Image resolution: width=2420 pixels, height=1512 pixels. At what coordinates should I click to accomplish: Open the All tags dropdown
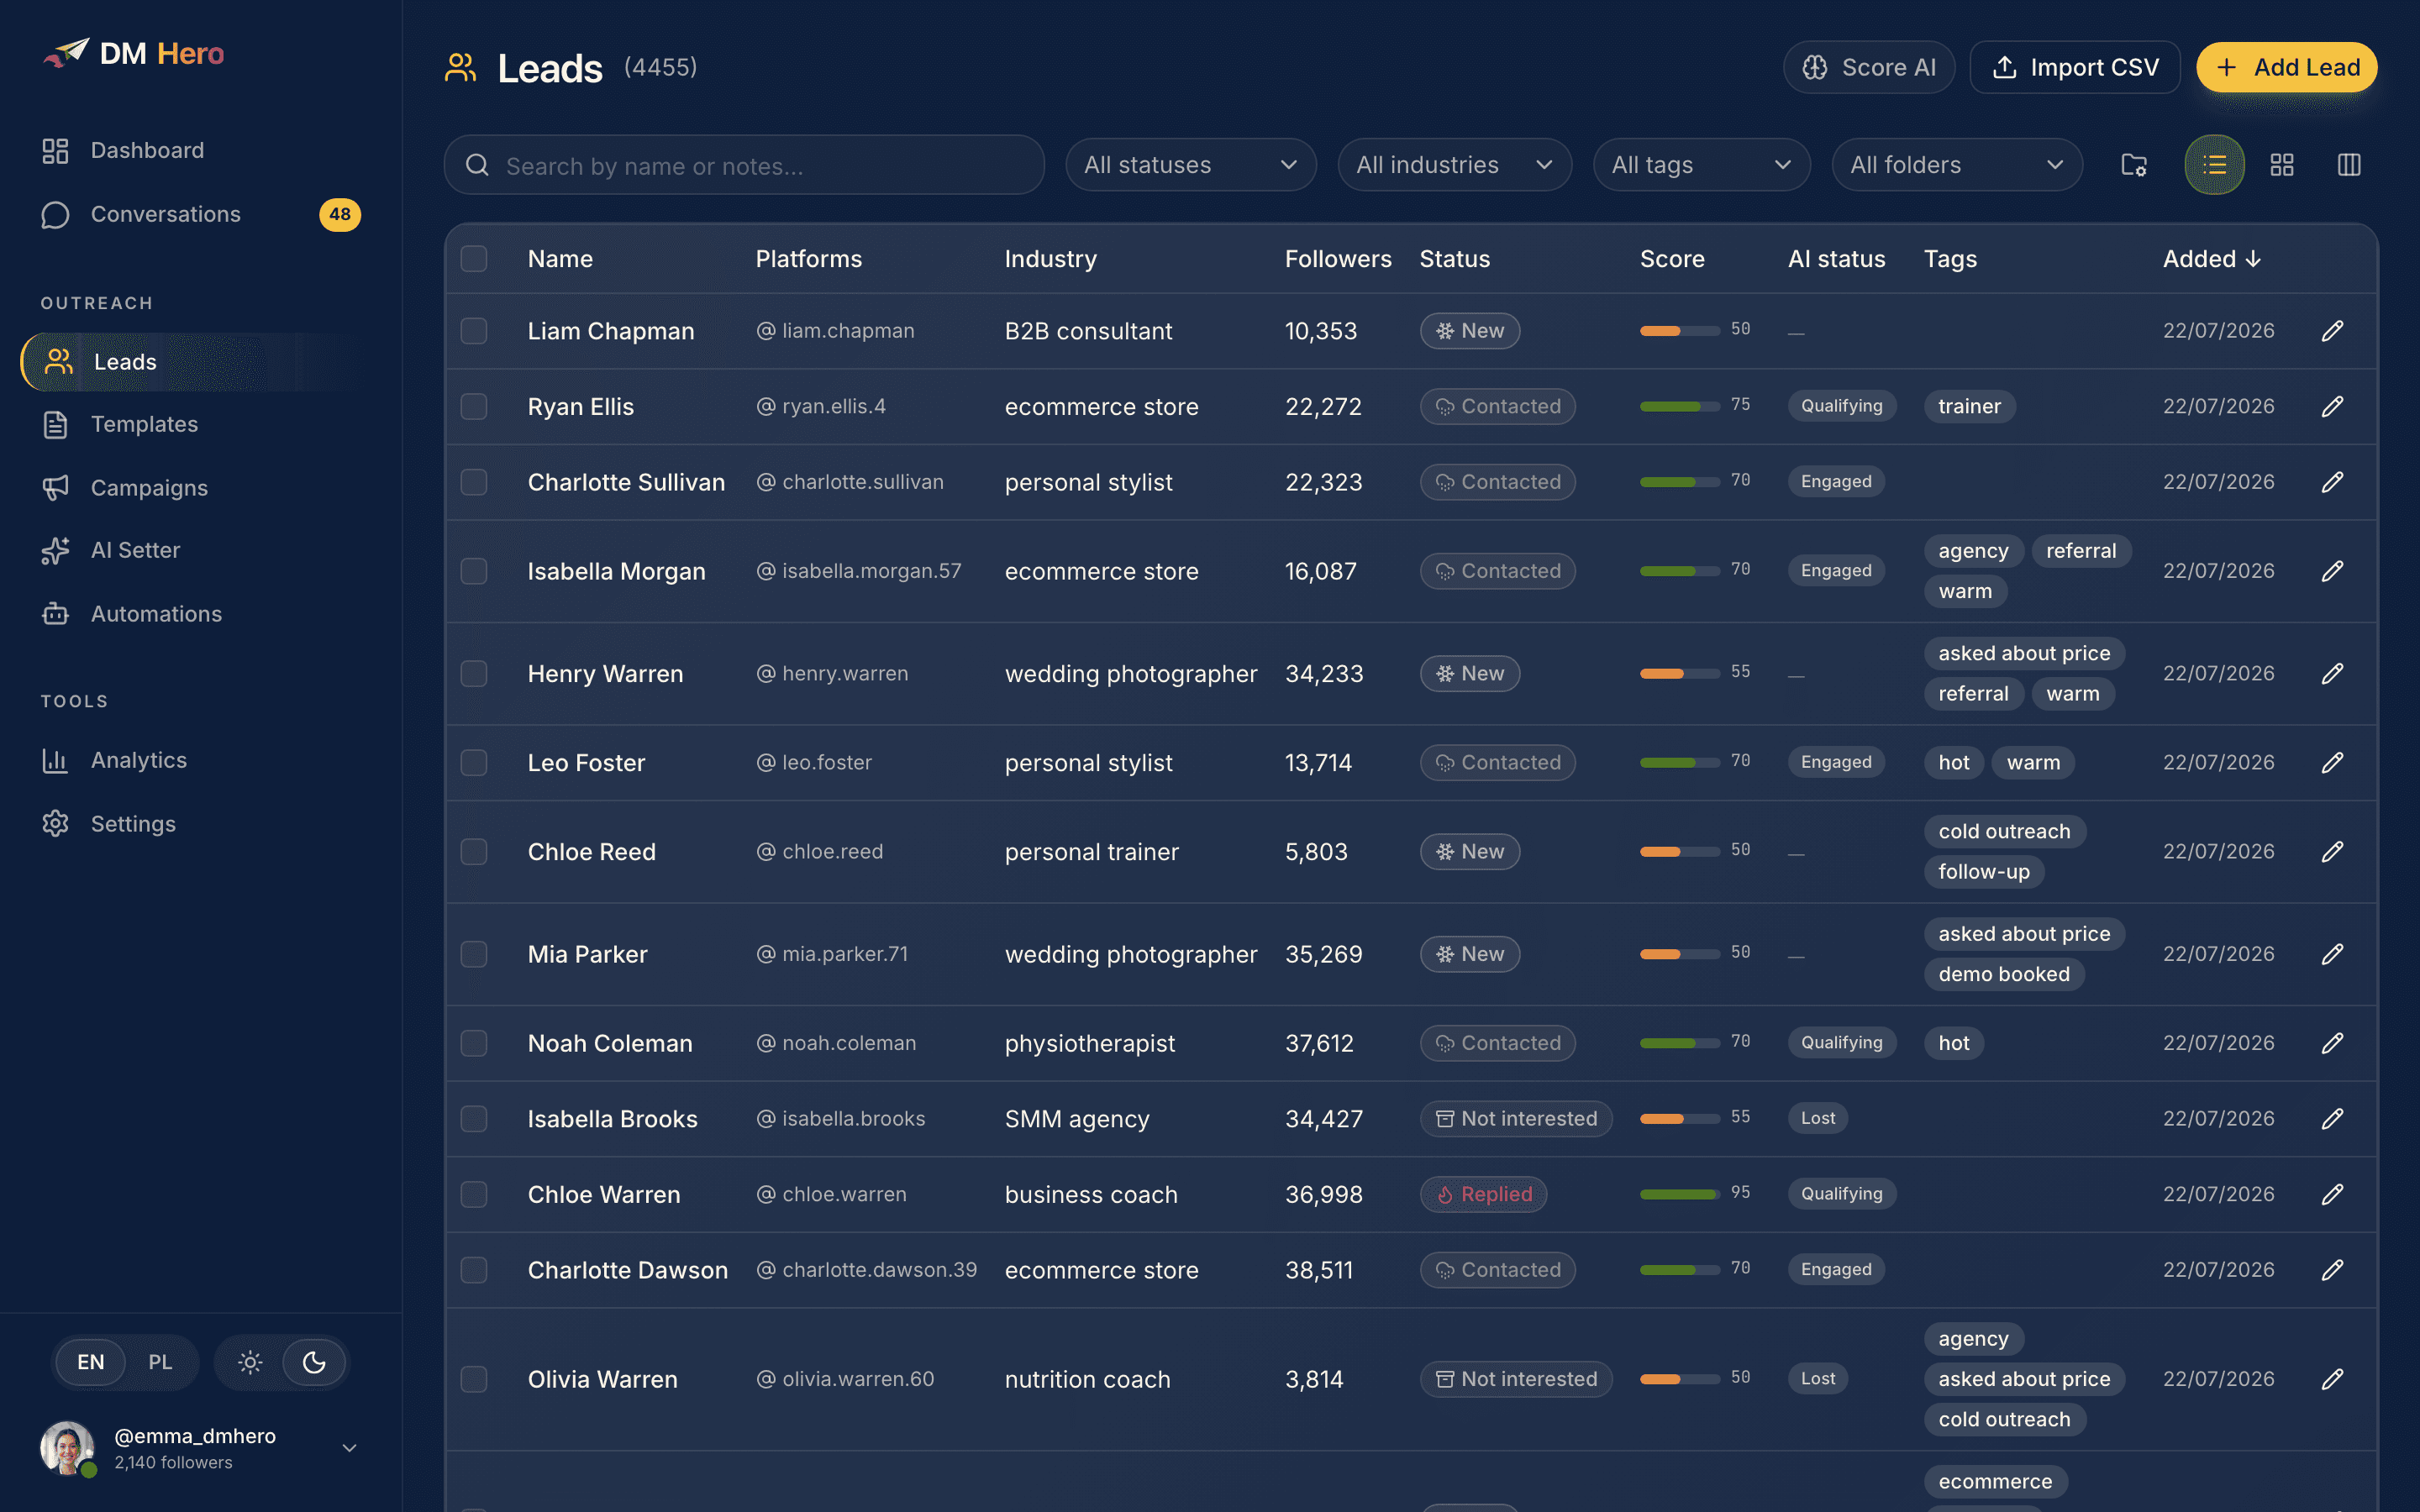click(1701, 165)
